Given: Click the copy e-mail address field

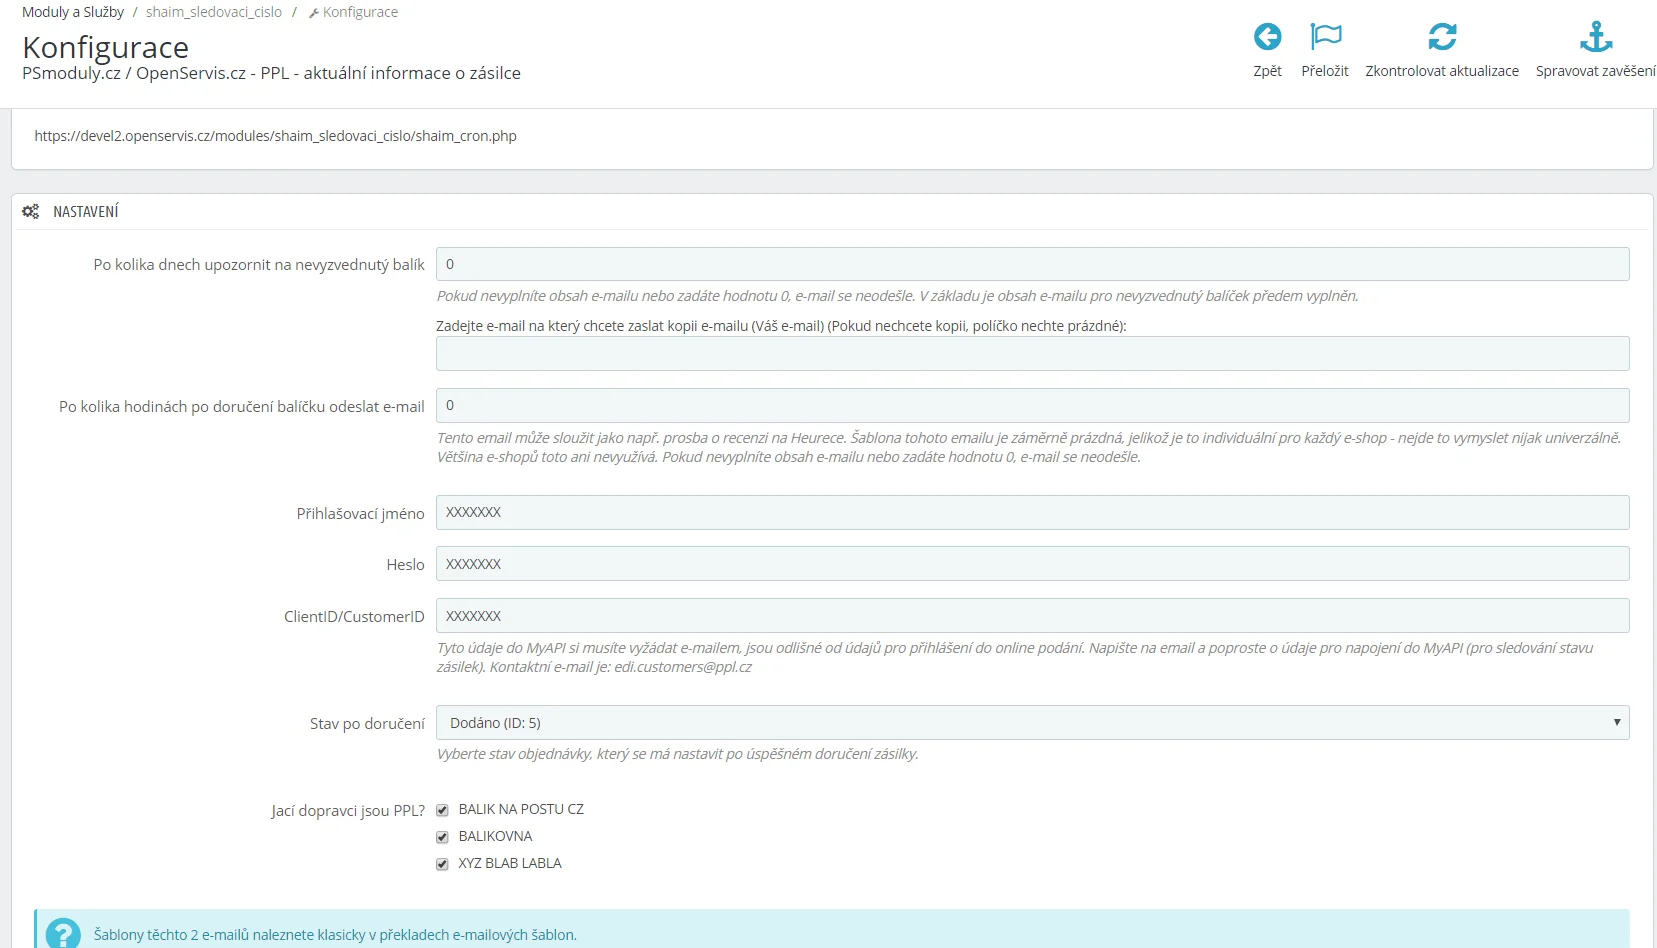Looking at the screenshot, I should (1031, 354).
